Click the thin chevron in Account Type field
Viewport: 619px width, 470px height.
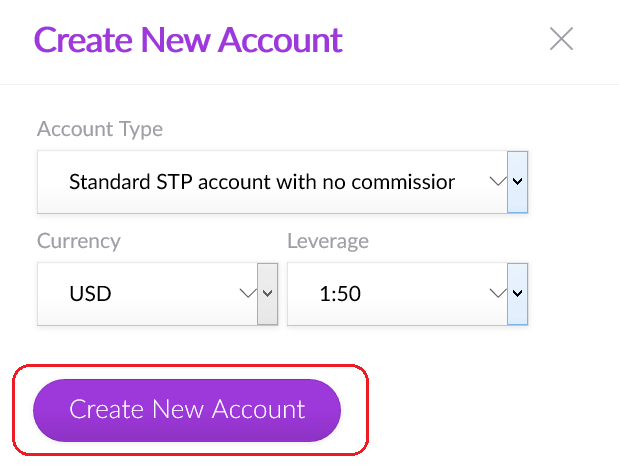(497, 182)
